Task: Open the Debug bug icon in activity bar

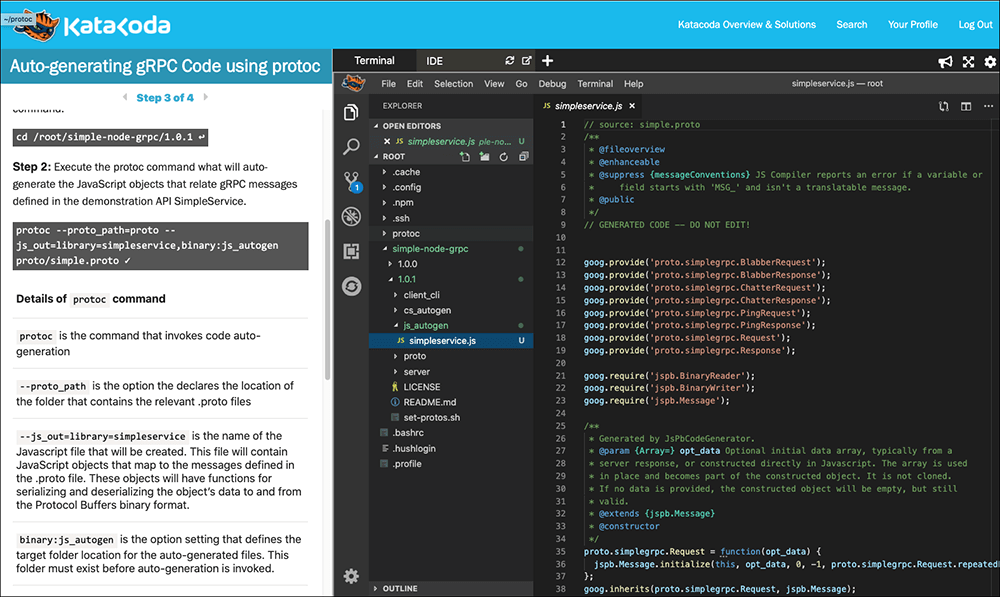Action: point(351,216)
